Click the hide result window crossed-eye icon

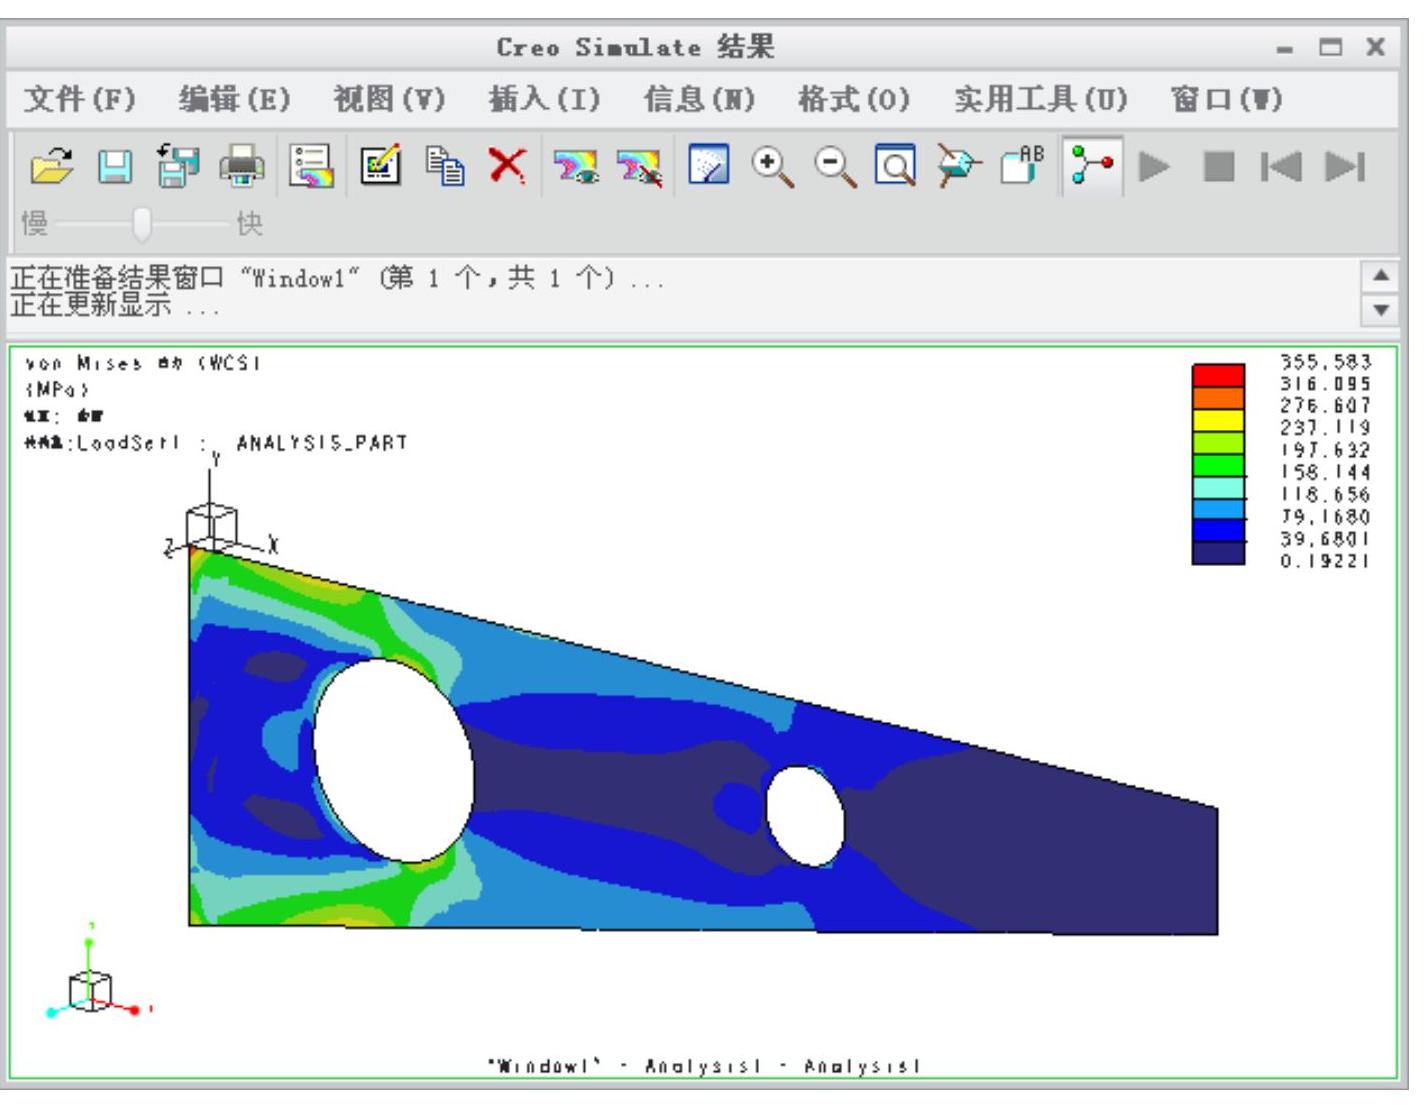pyautogui.click(x=638, y=167)
